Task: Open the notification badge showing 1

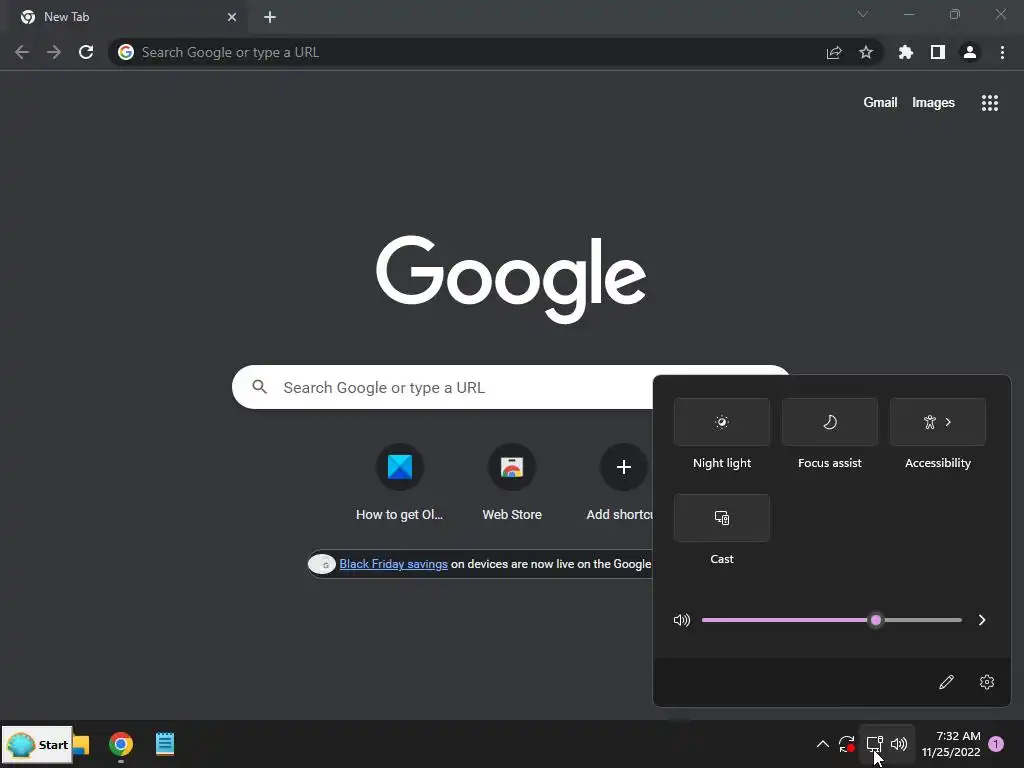Action: coord(996,744)
